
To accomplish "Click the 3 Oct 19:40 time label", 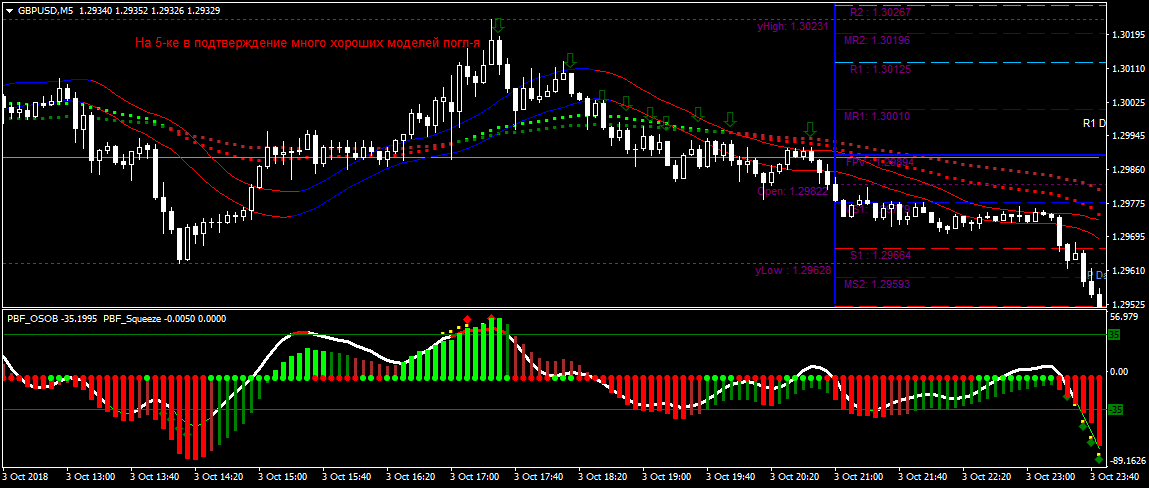I will tap(733, 476).
